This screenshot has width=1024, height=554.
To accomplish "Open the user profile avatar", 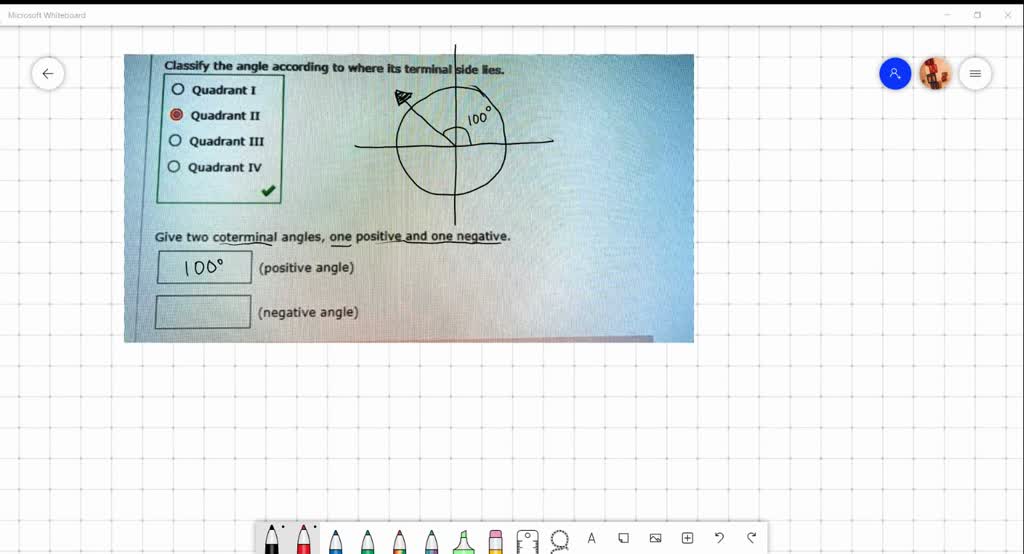I will 935,73.
